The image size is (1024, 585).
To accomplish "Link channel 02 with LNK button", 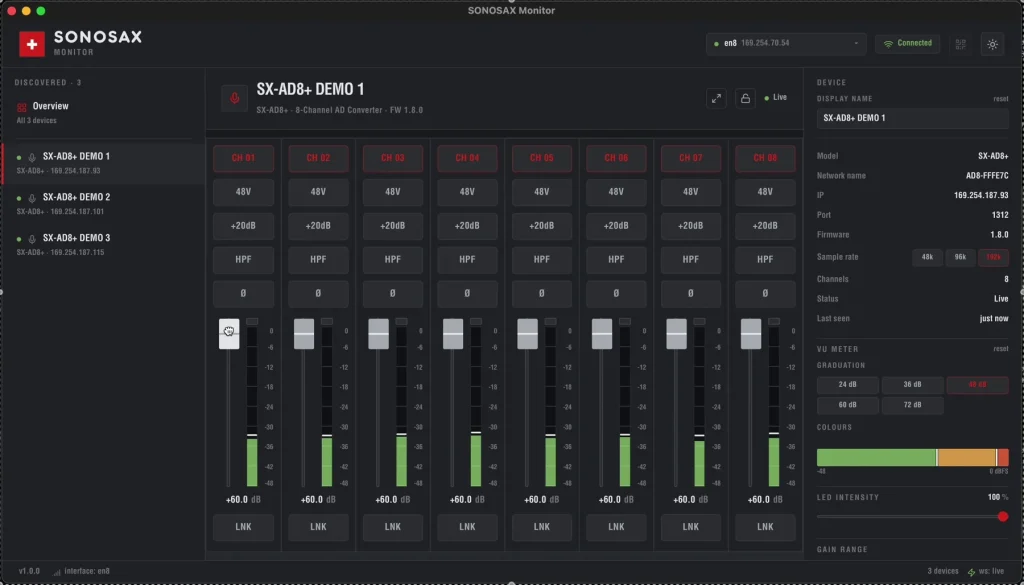I will tap(318, 527).
